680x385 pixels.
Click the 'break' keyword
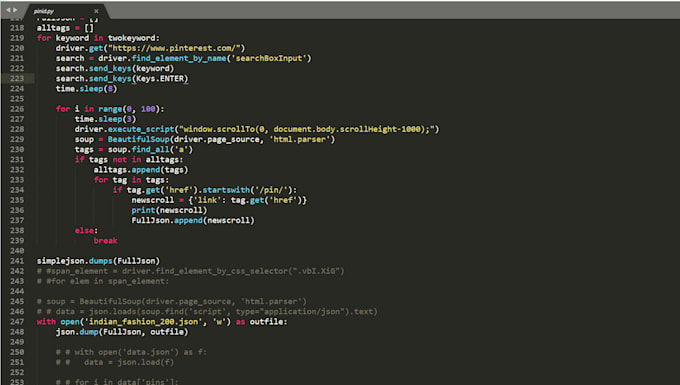[x=105, y=241]
